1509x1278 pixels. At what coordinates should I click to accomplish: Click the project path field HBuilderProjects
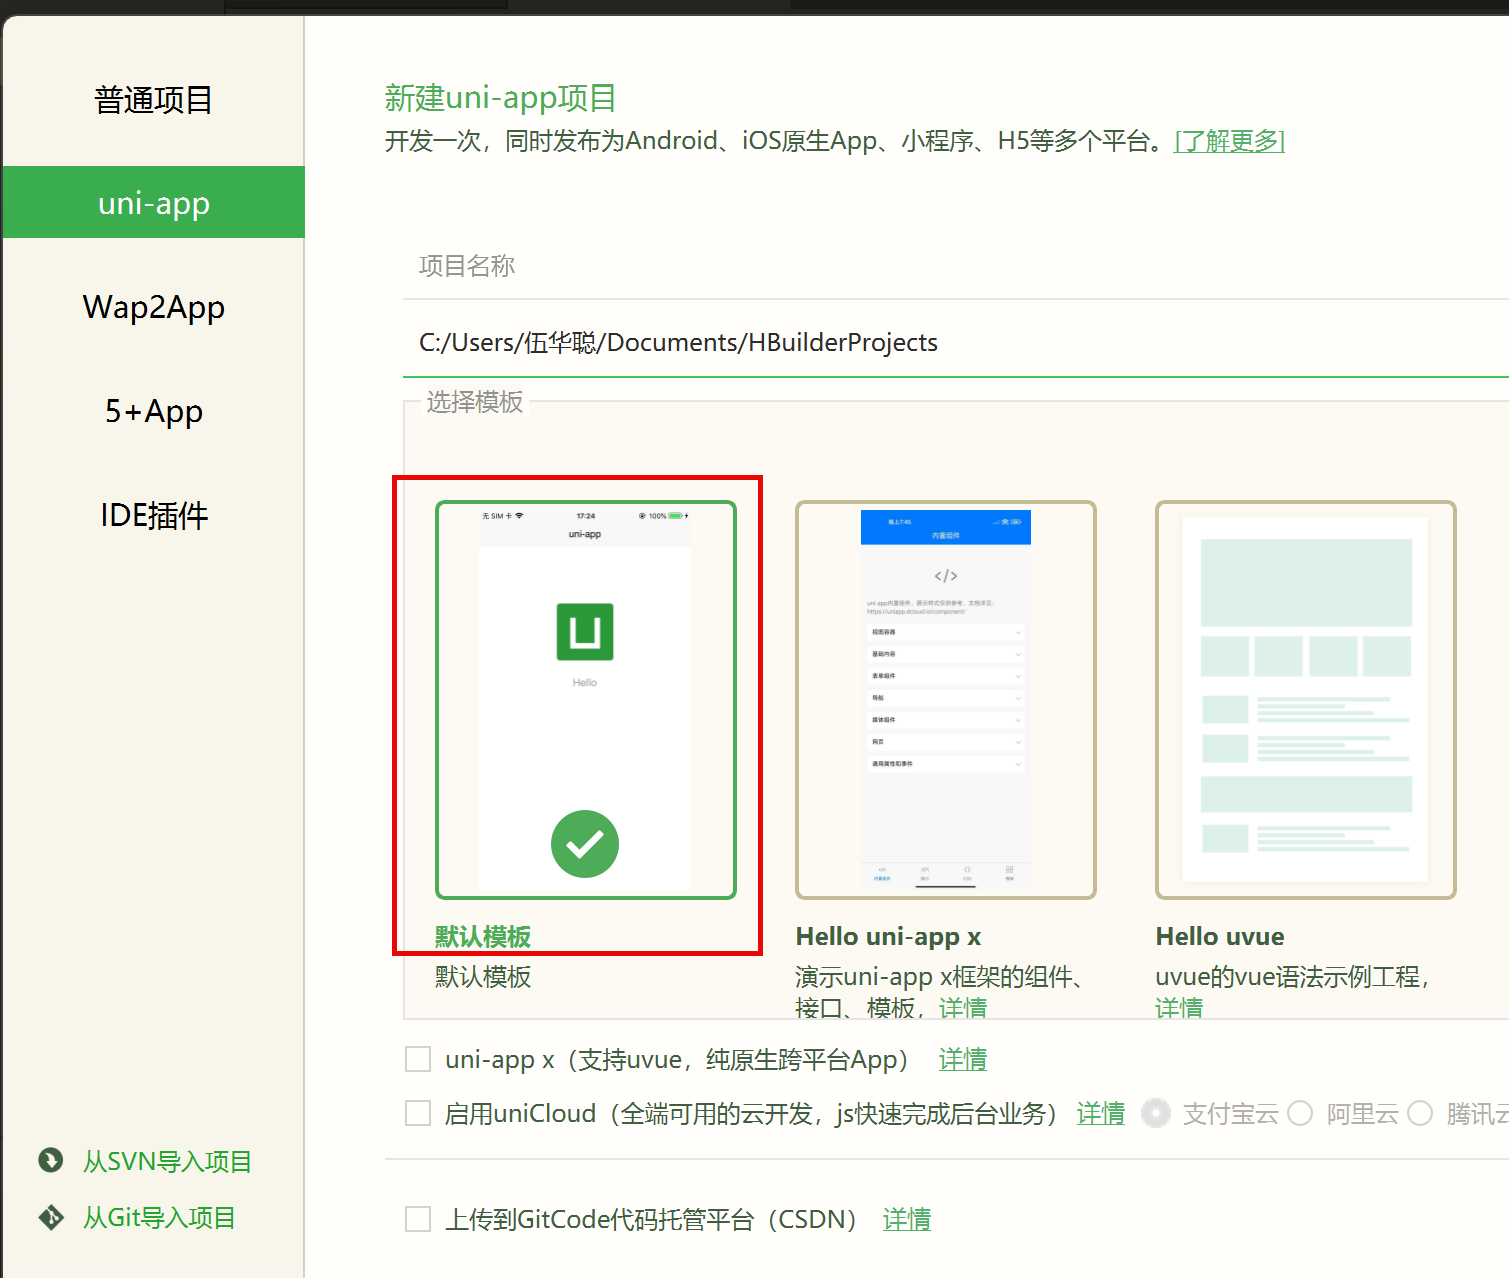point(950,343)
